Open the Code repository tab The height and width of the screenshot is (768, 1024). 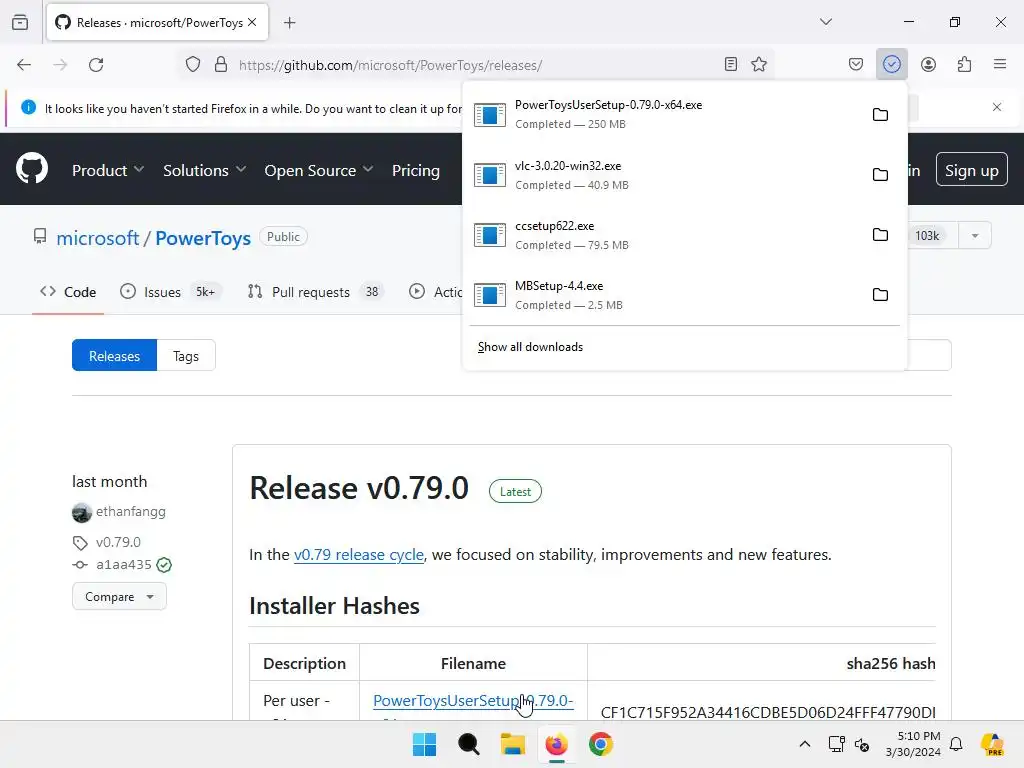click(x=68, y=292)
